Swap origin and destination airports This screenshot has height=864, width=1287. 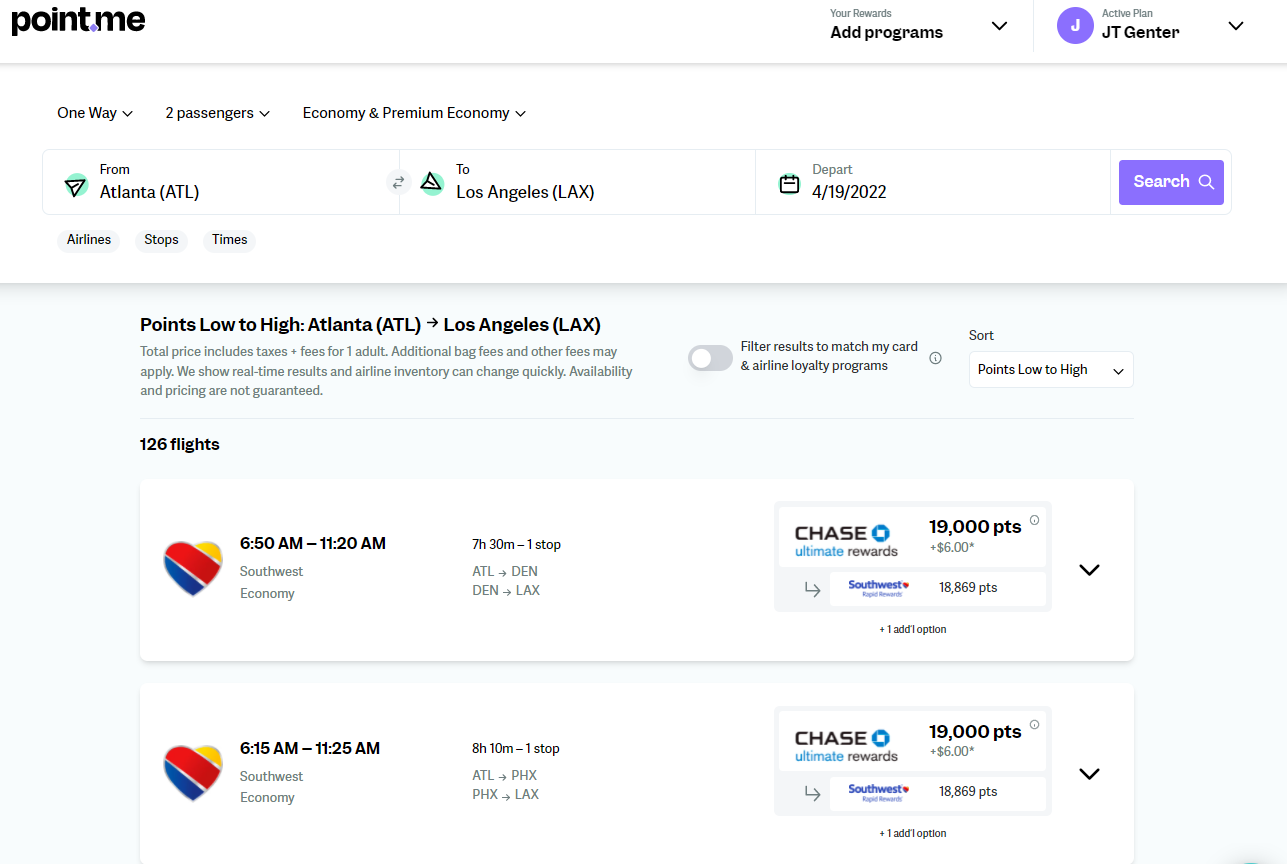coord(398,182)
